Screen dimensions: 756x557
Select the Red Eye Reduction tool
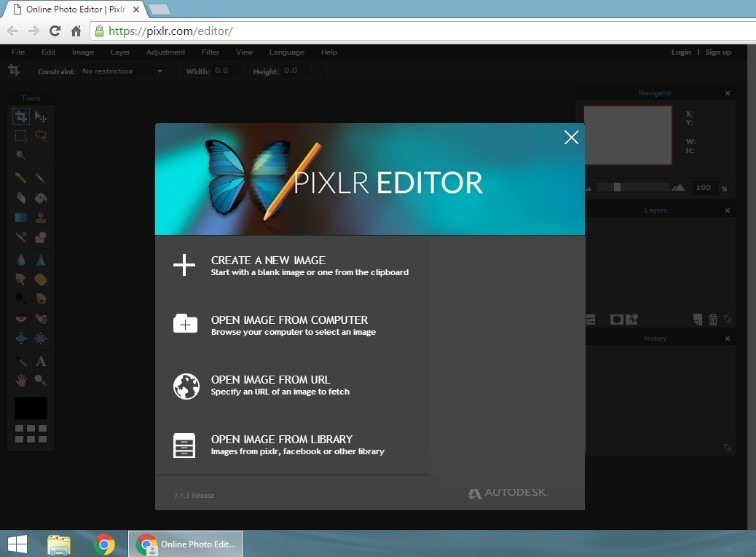click(21, 318)
